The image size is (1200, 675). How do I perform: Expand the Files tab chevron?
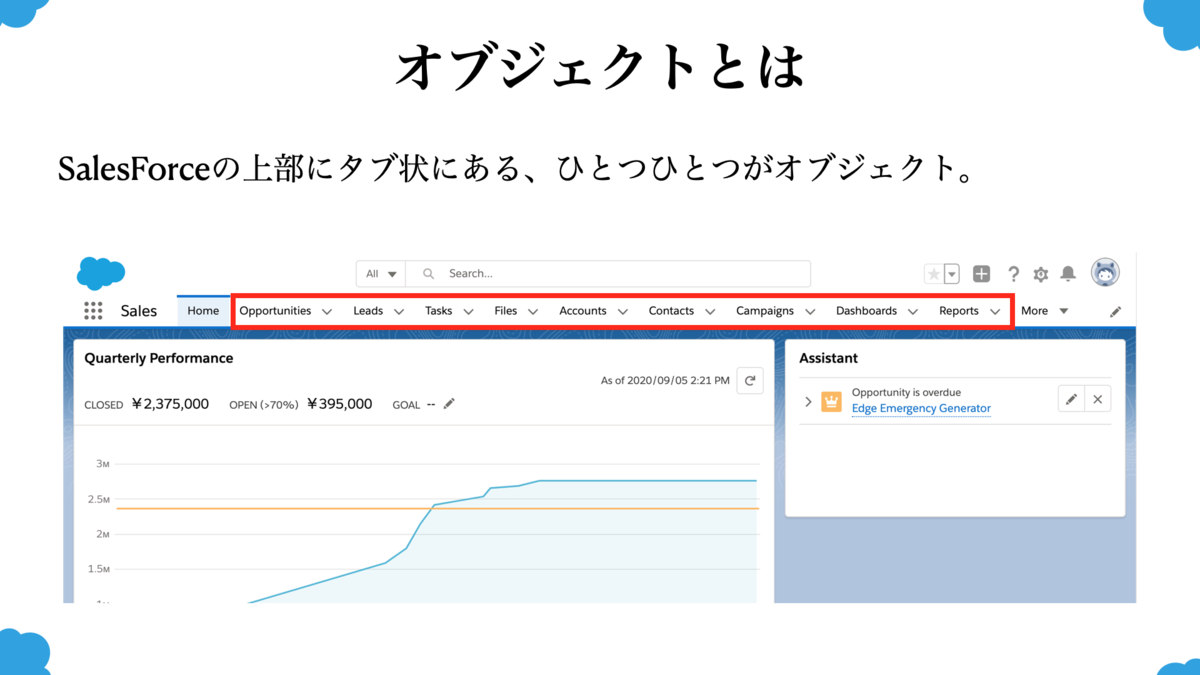pos(533,311)
